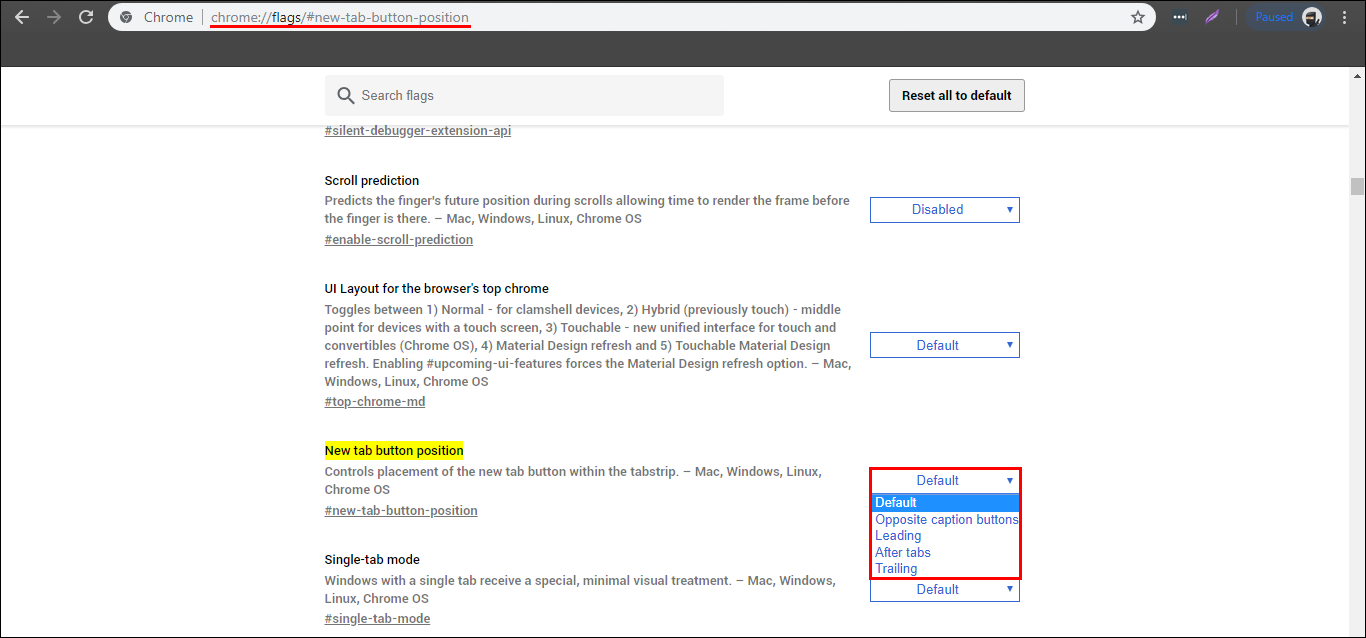Choose Opposite caption buttons option
The image size is (1366, 638).
click(945, 519)
